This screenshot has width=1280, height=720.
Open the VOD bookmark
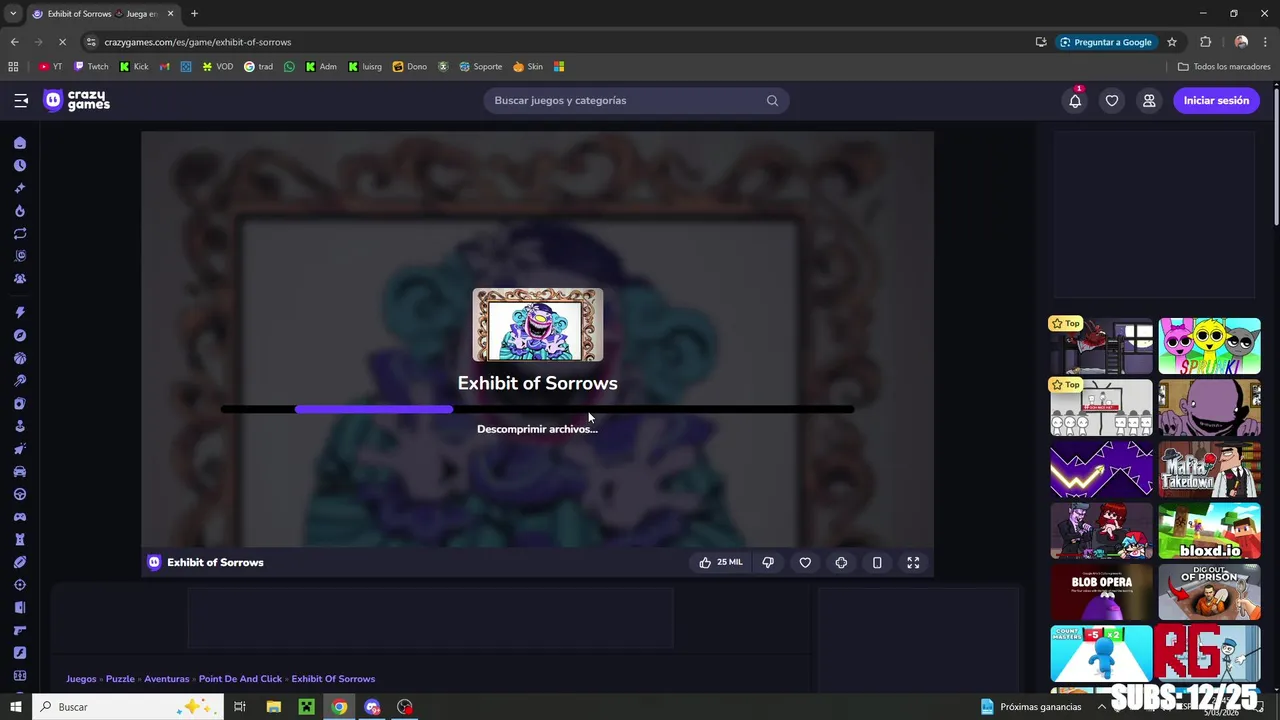(x=218, y=67)
